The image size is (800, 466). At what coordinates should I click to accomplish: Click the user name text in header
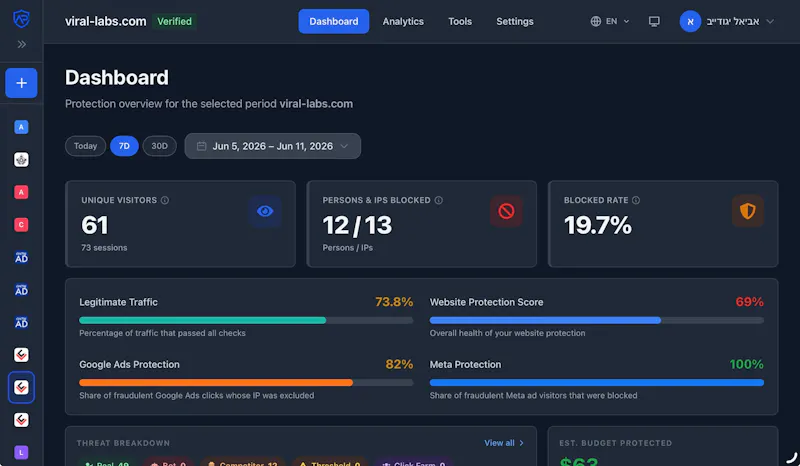[x=733, y=21]
